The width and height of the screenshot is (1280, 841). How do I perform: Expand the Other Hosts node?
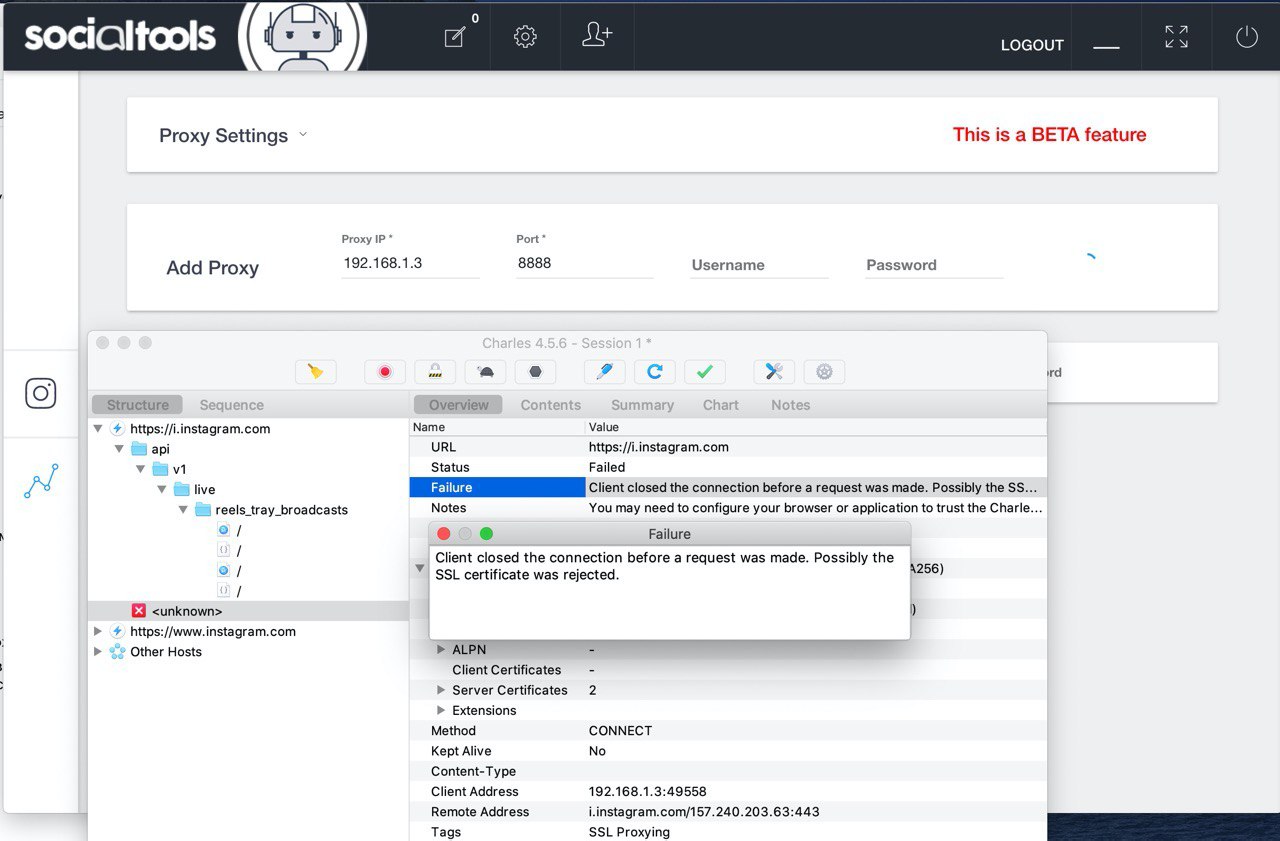(x=98, y=652)
